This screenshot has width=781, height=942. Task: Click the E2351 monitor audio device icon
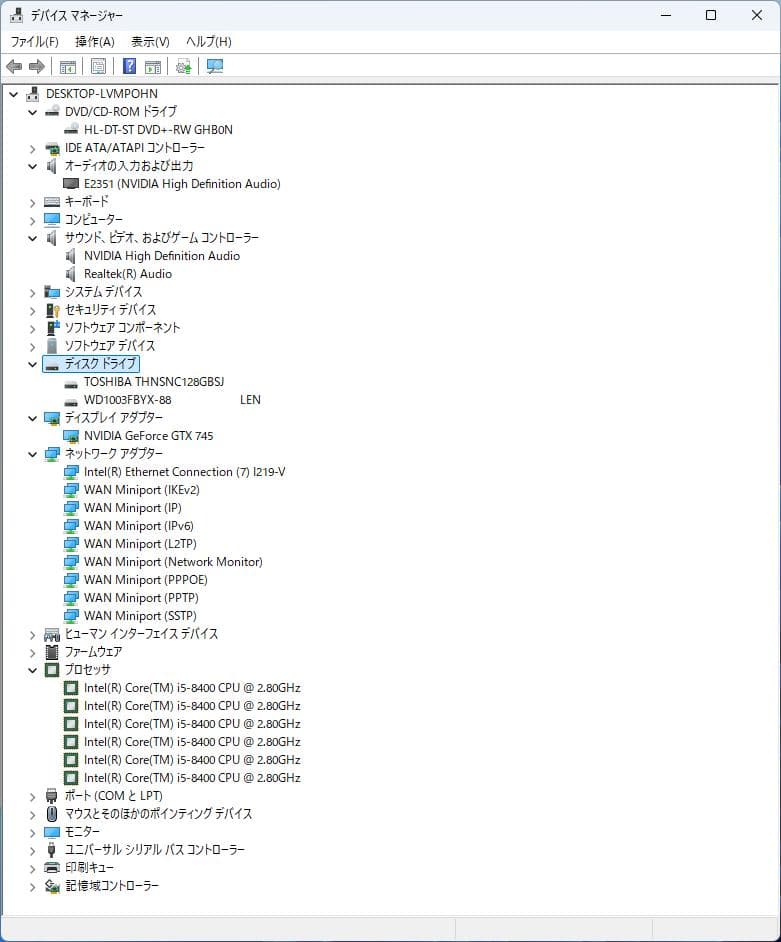click(71, 183)
